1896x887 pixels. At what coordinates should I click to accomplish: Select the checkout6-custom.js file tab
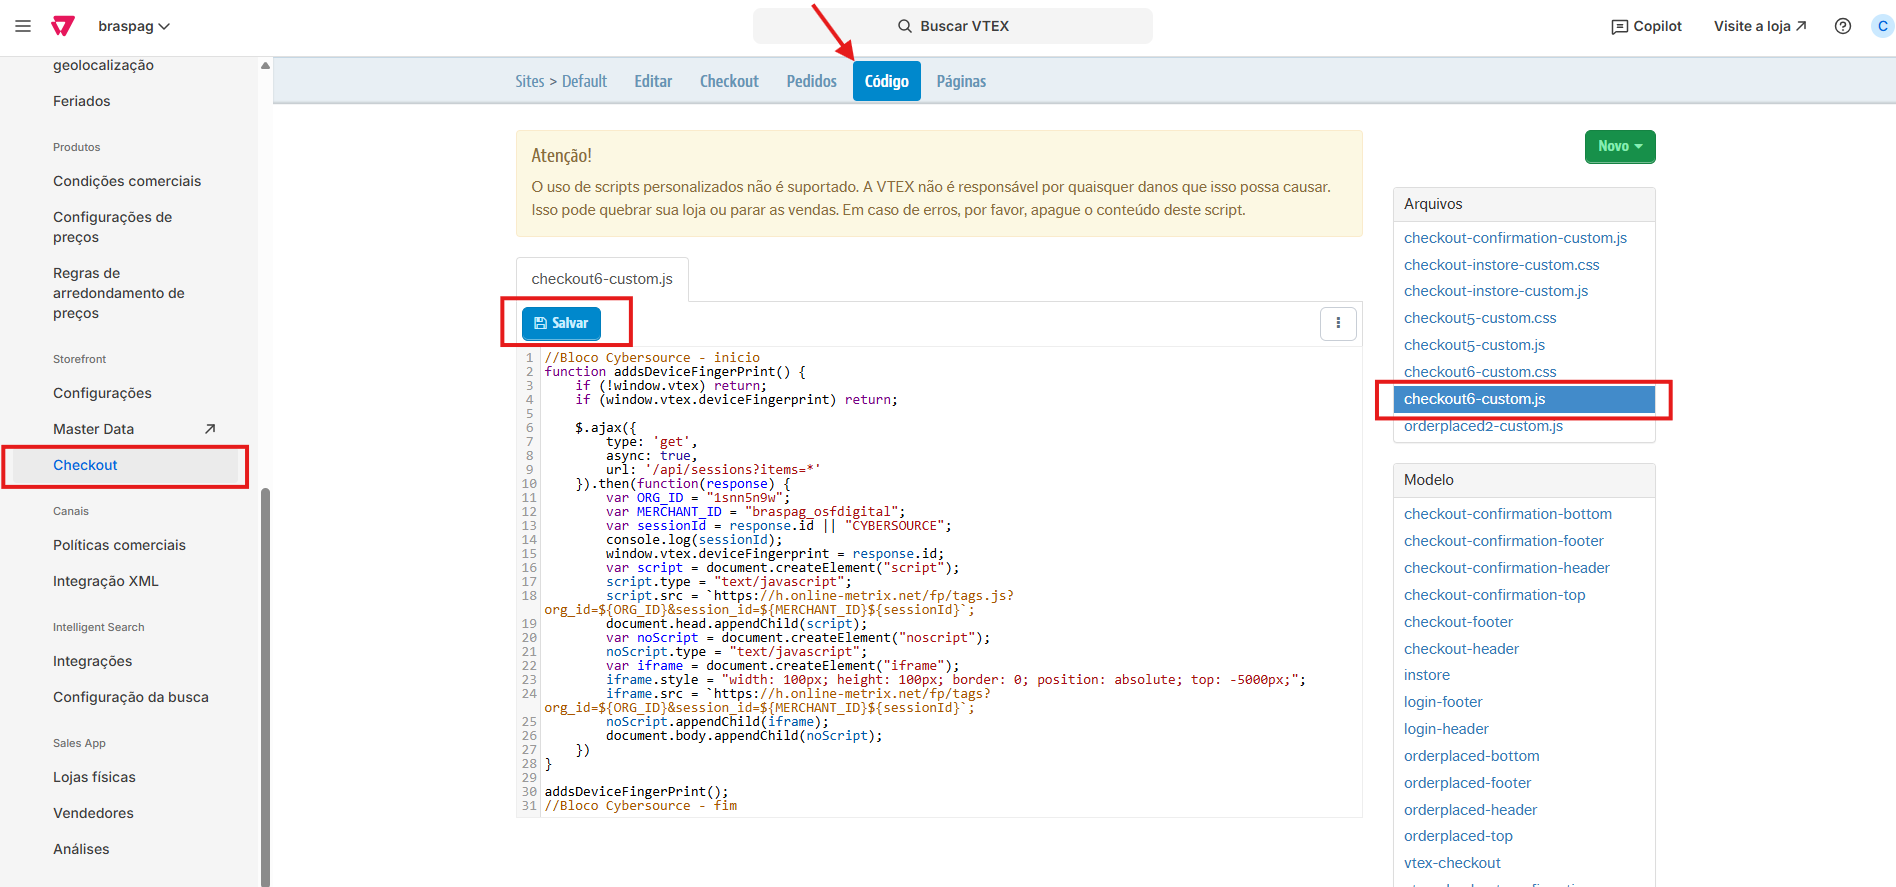(x=602, y=279)
